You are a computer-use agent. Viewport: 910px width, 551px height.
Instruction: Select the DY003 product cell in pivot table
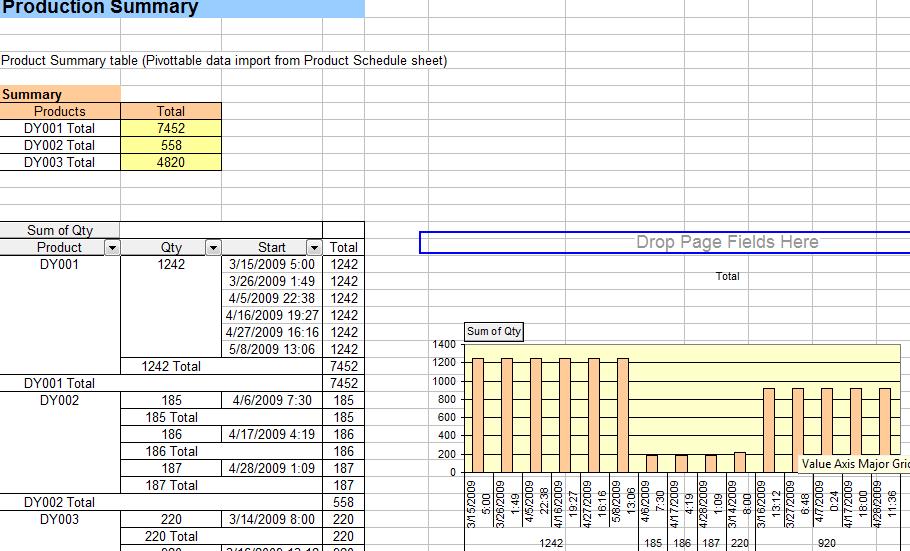point(60,519)
